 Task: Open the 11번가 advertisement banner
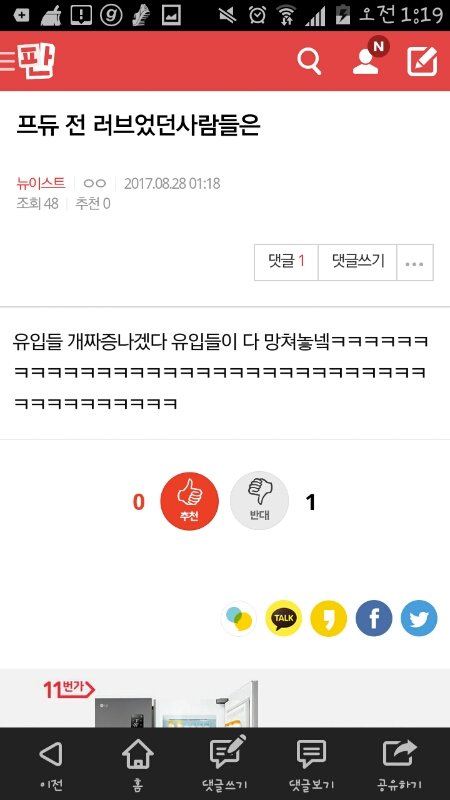point(225,698)
